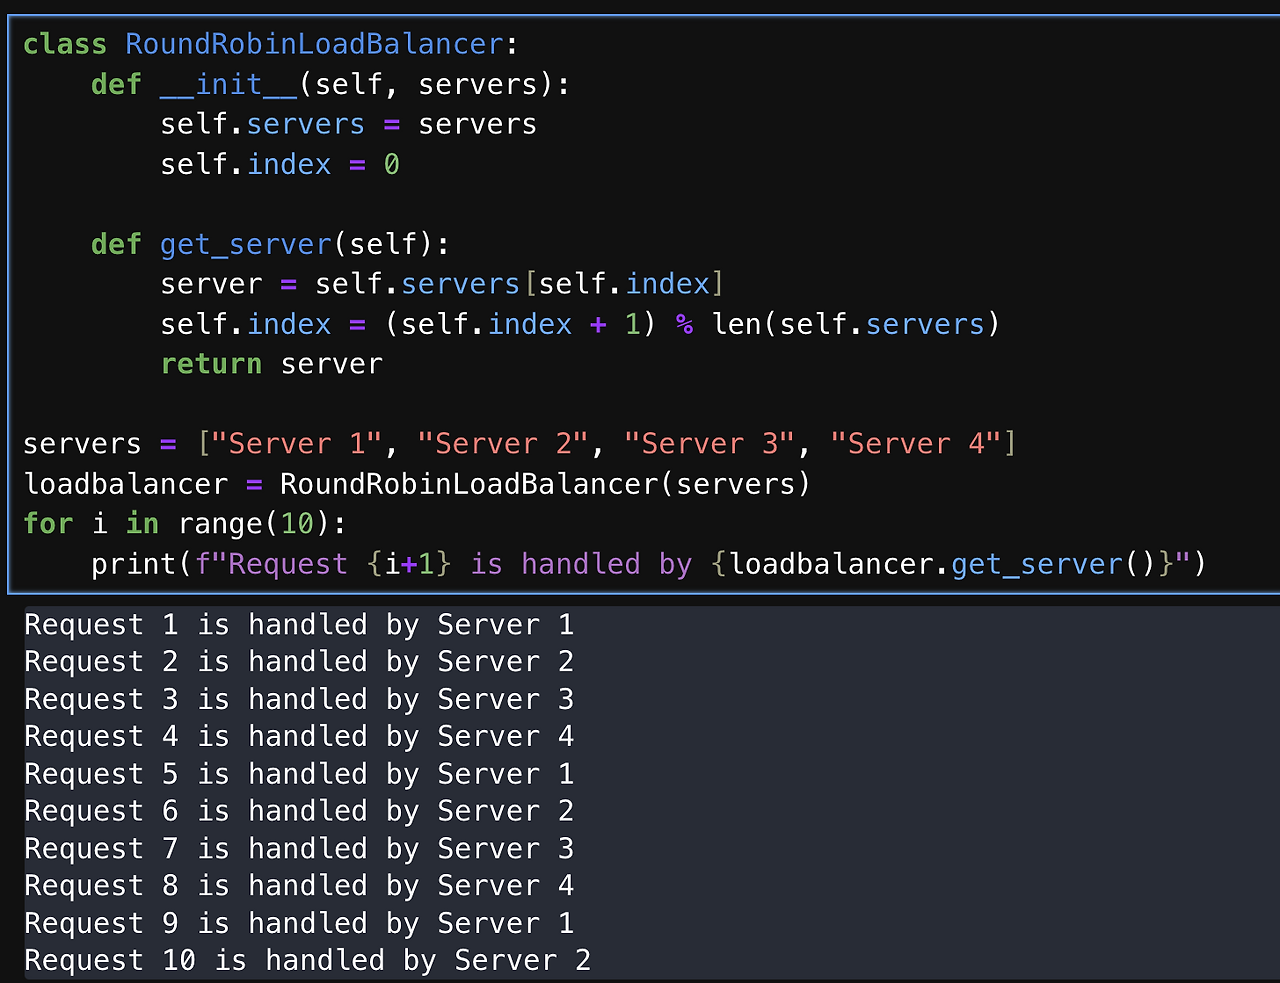
Task: Click output line "Request 9 is handled by Server 1"
Action: point(299,923)
